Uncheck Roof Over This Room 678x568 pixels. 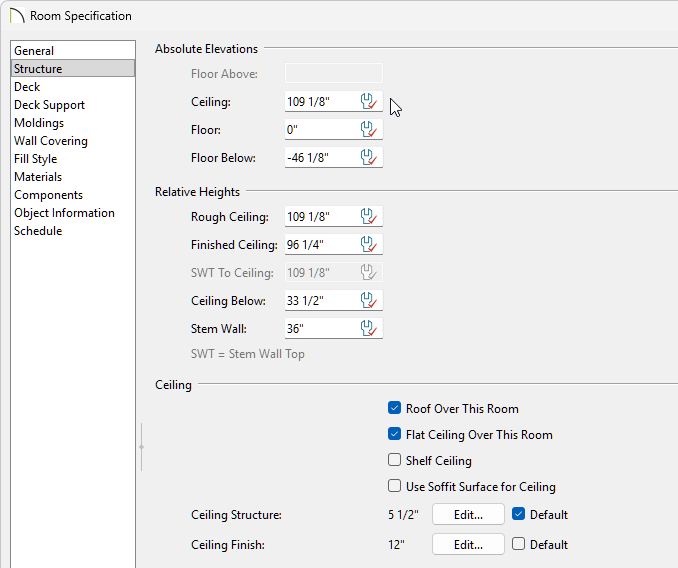(x=394, y=408)
